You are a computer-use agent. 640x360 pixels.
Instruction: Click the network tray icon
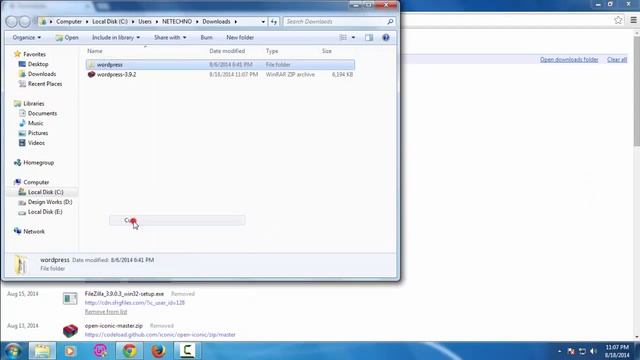point(582,351)
